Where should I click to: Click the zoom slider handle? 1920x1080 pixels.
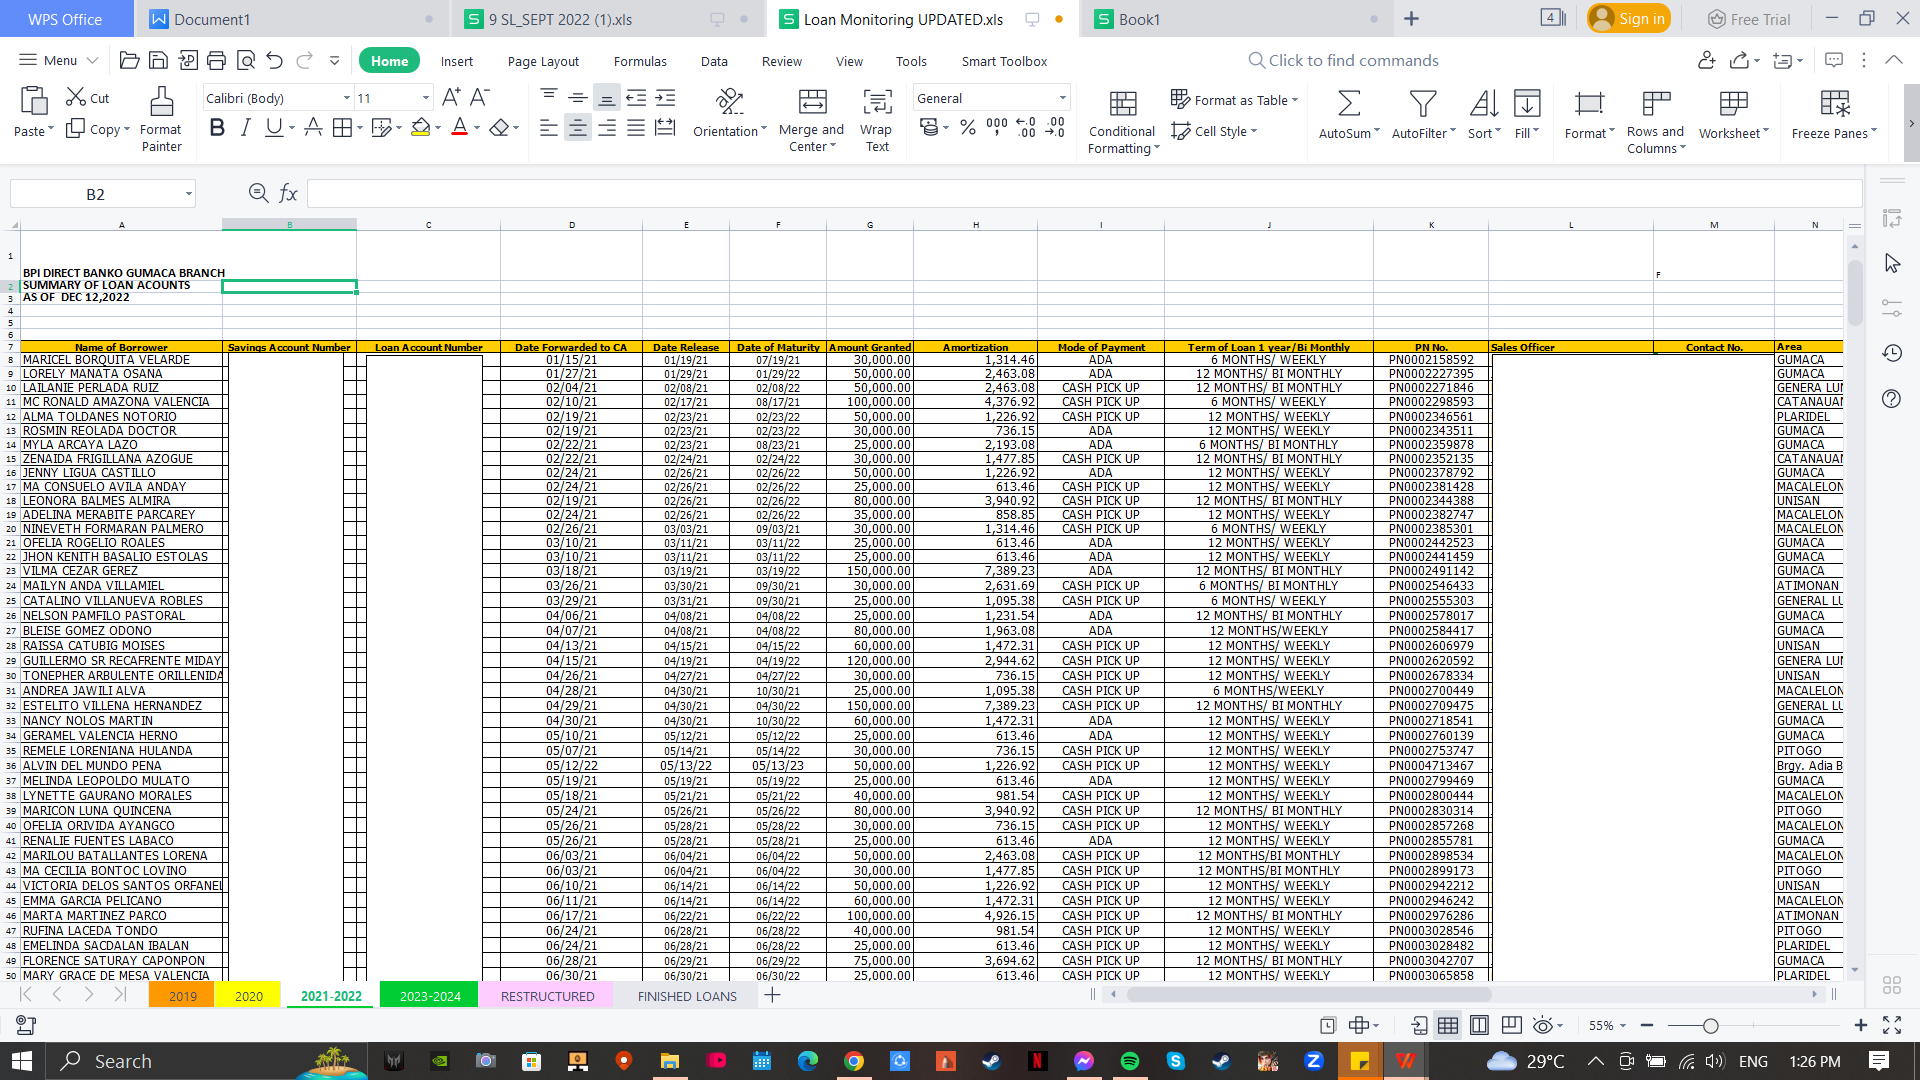click(x=1711, y=1026)
